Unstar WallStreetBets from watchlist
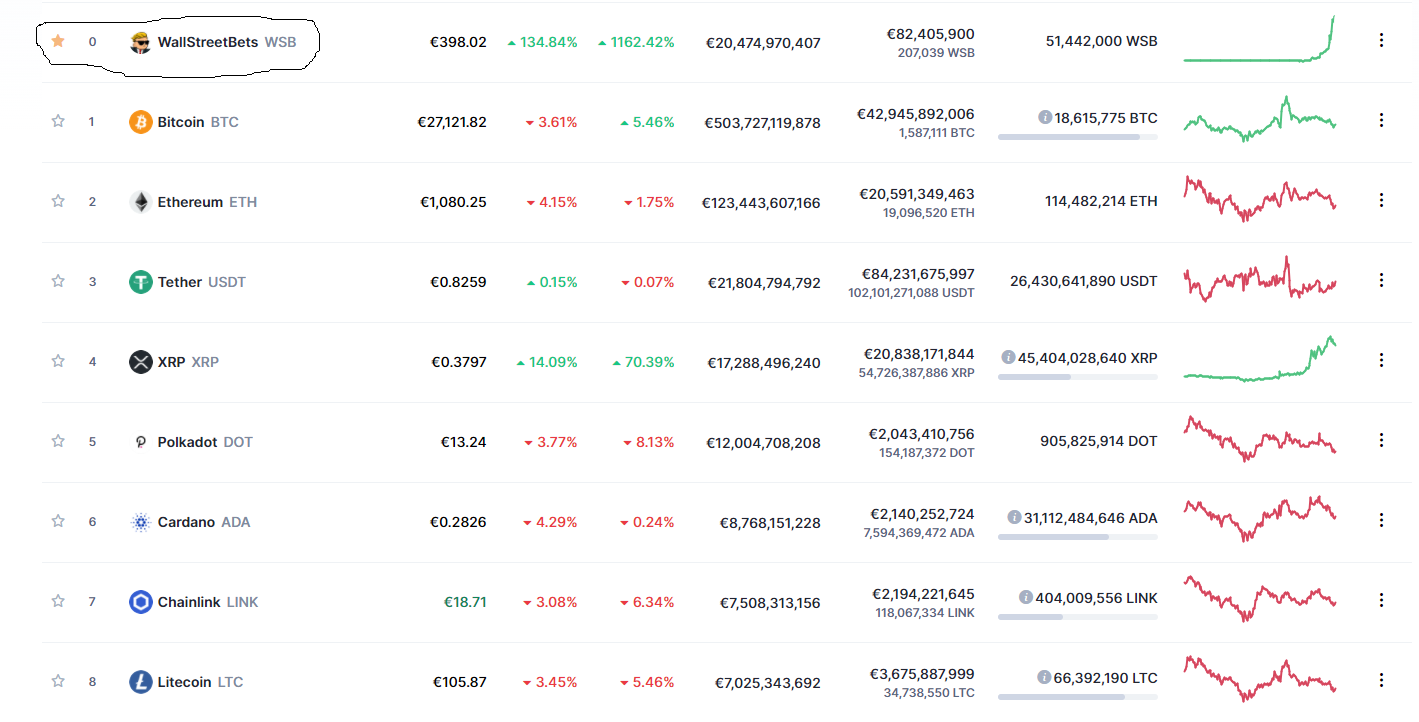This screenshot has width=1419, height=722. click(58, 41)
